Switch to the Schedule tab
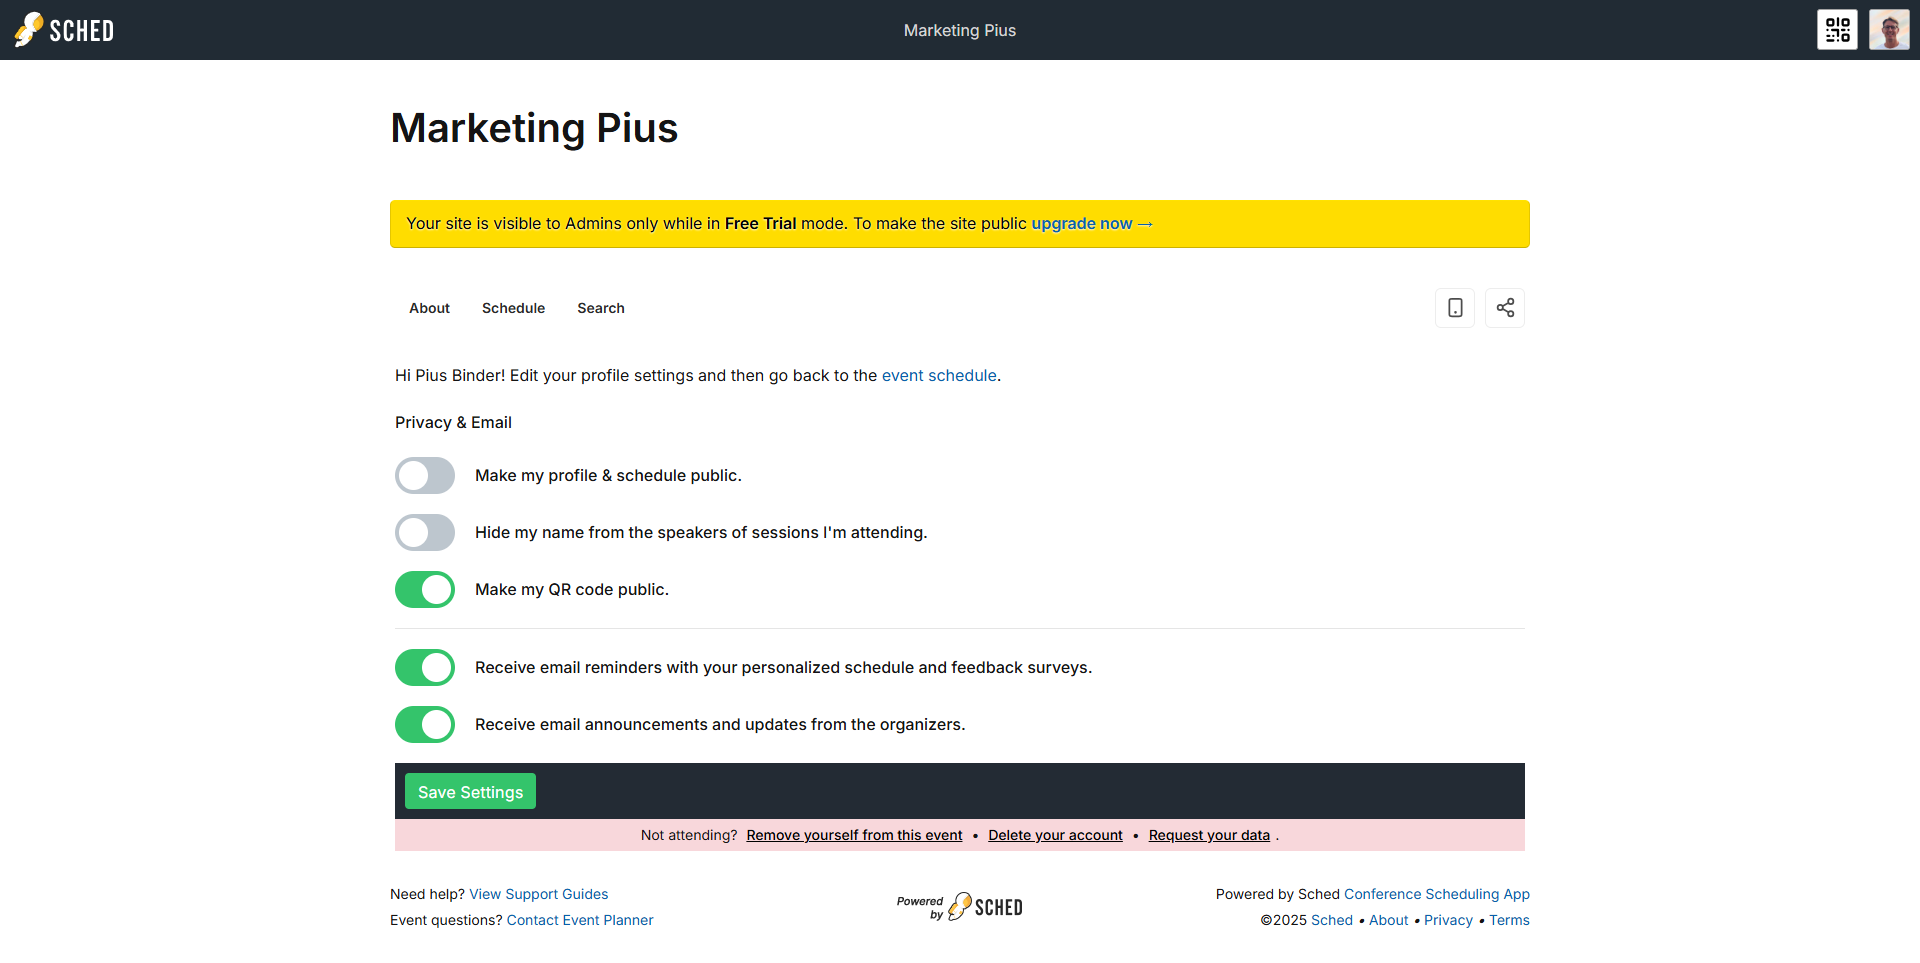Viewport: 1920px width, 963px height. 513,308
